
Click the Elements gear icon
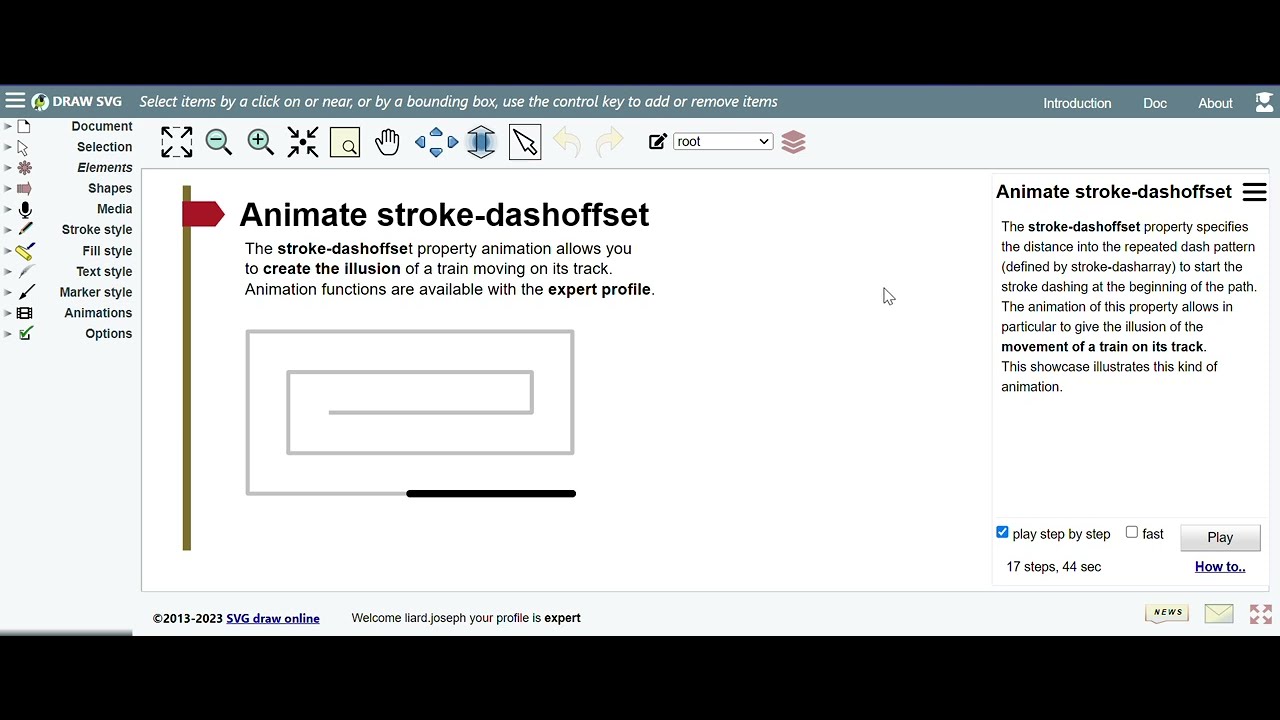[x=25, y=167]
